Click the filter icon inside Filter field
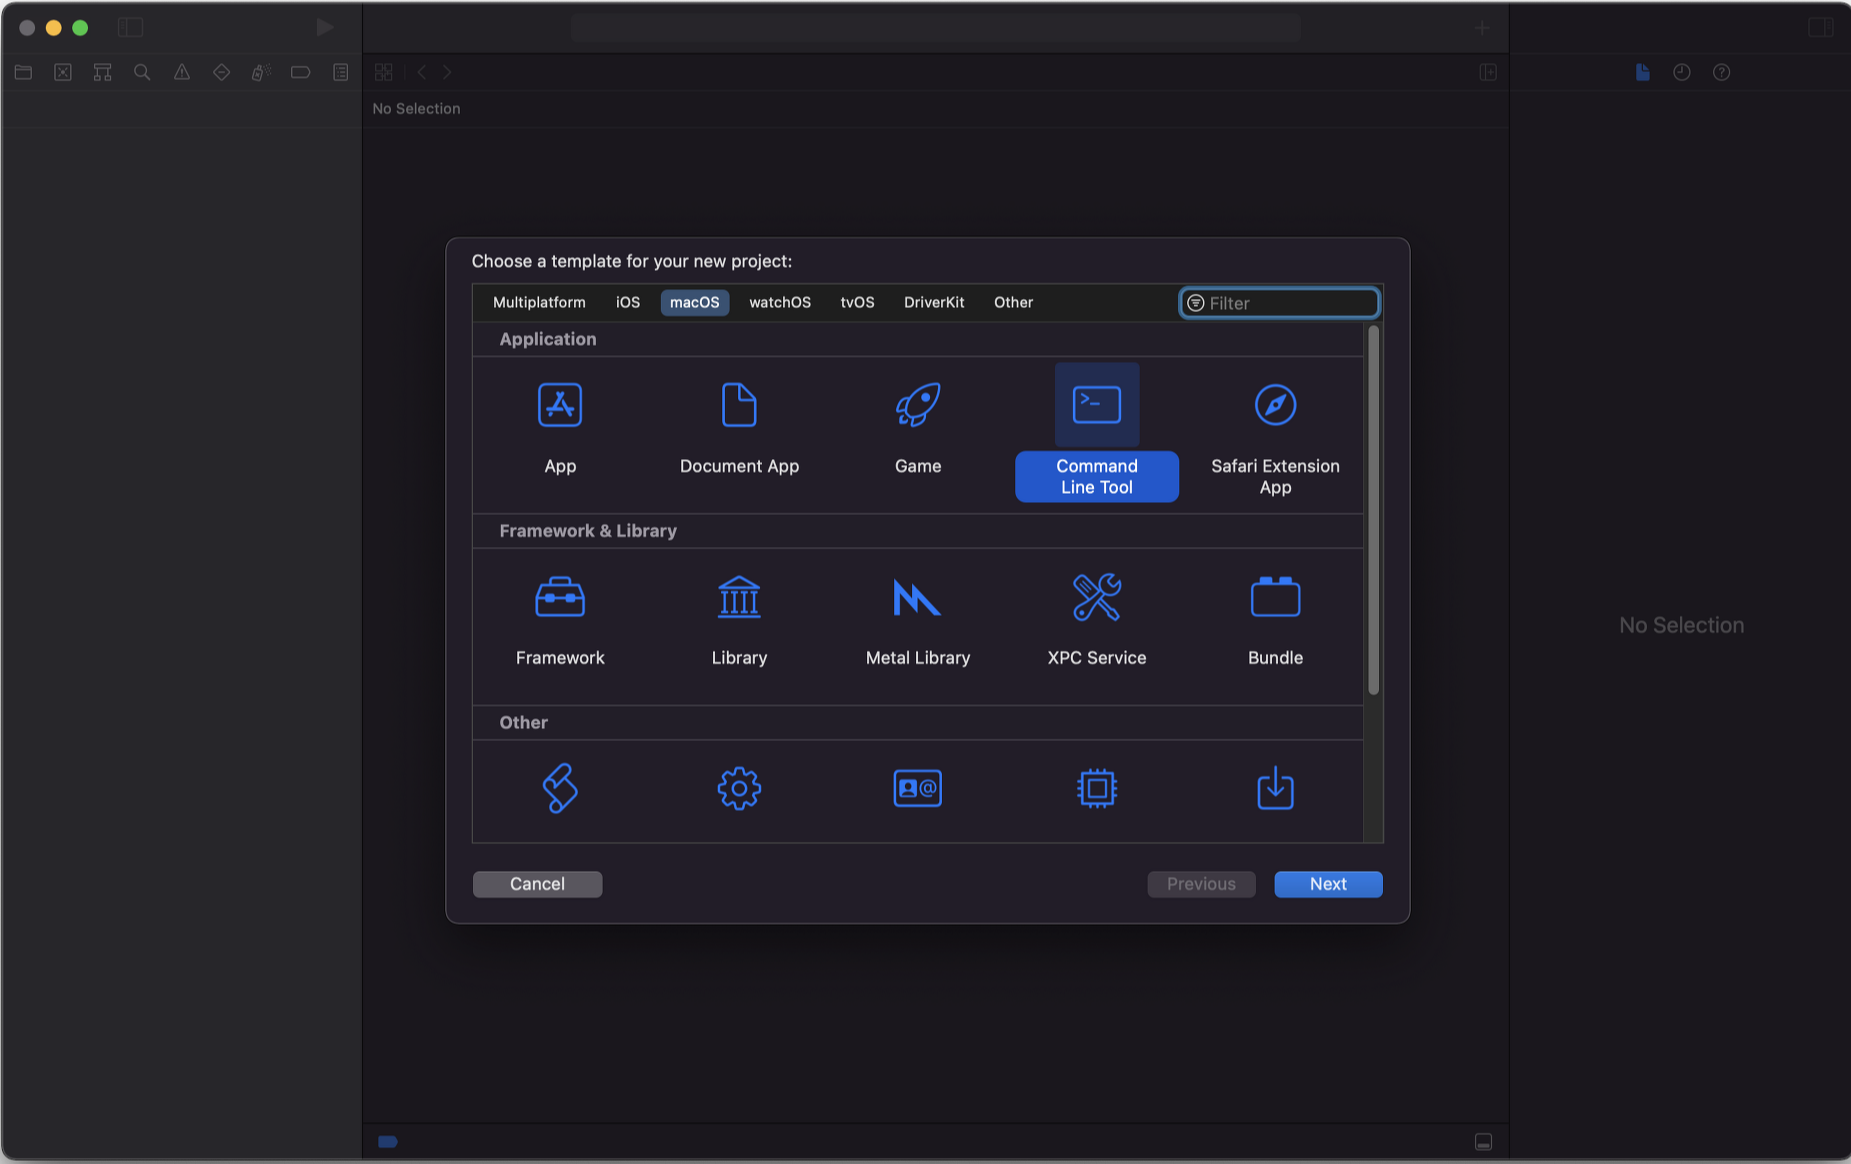The image size is (1851, 1164). tap(1195, 303)
